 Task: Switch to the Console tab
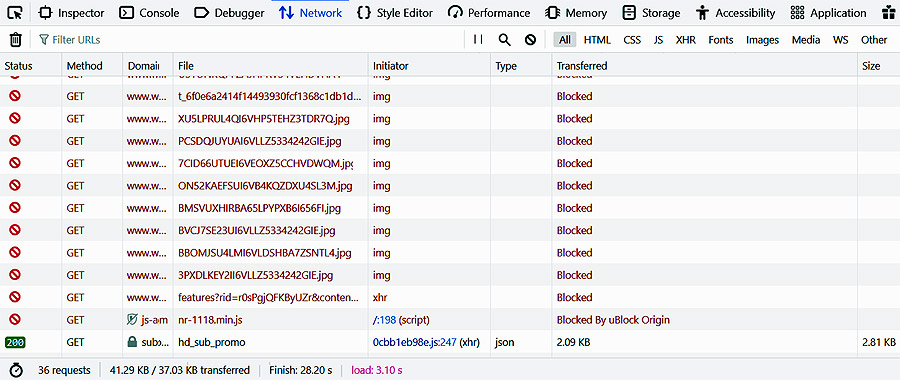tap(149, 13)
